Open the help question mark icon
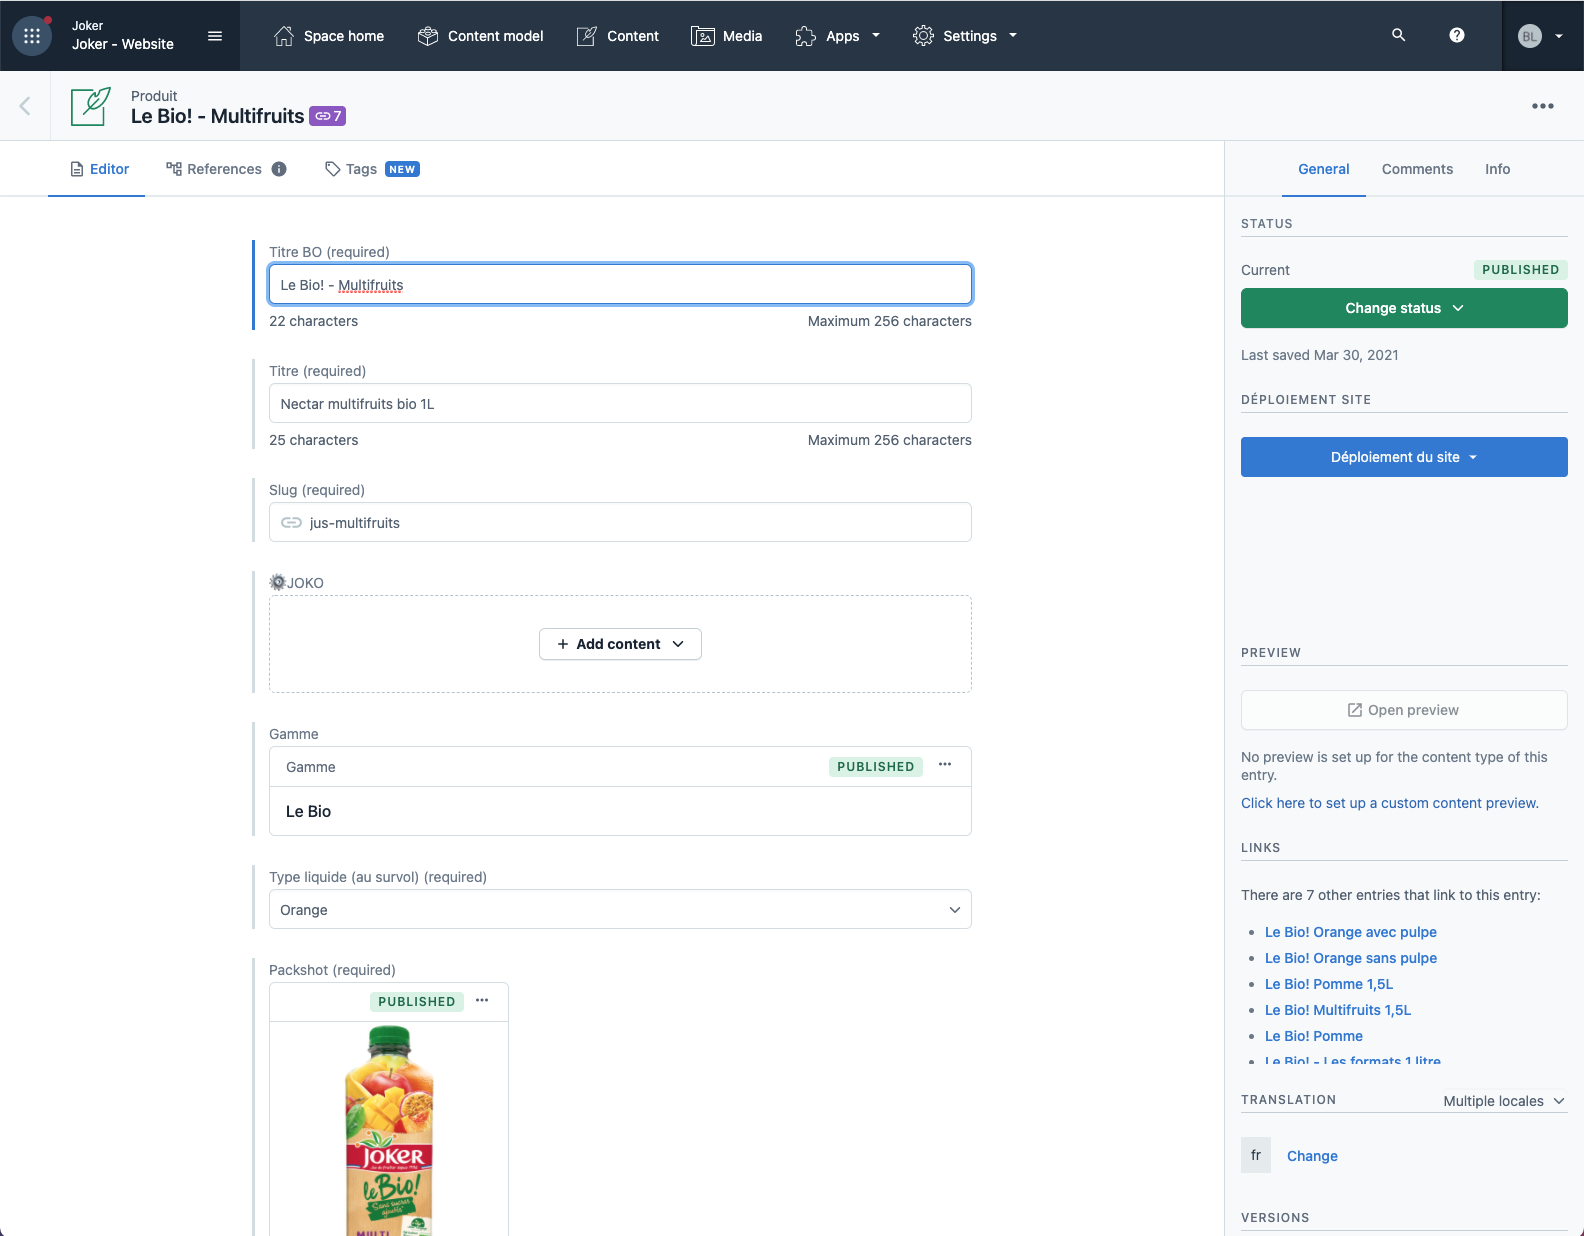The width and height of the screenshot is (1584, 1236). (1457, 35)
